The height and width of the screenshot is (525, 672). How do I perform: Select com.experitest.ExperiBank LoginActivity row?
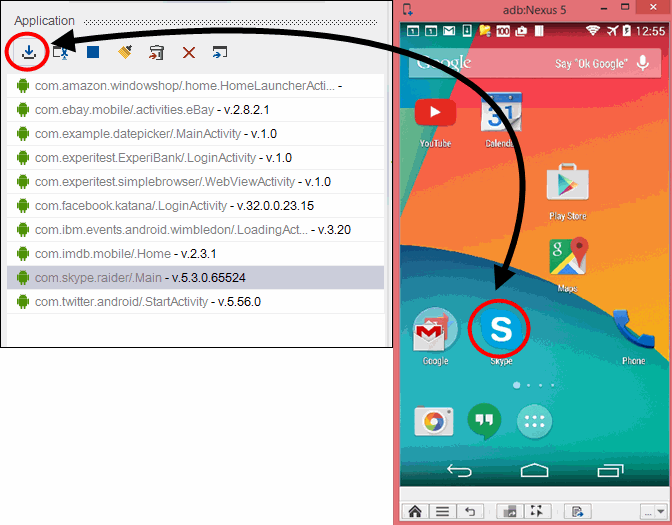[x=195, y=158]
